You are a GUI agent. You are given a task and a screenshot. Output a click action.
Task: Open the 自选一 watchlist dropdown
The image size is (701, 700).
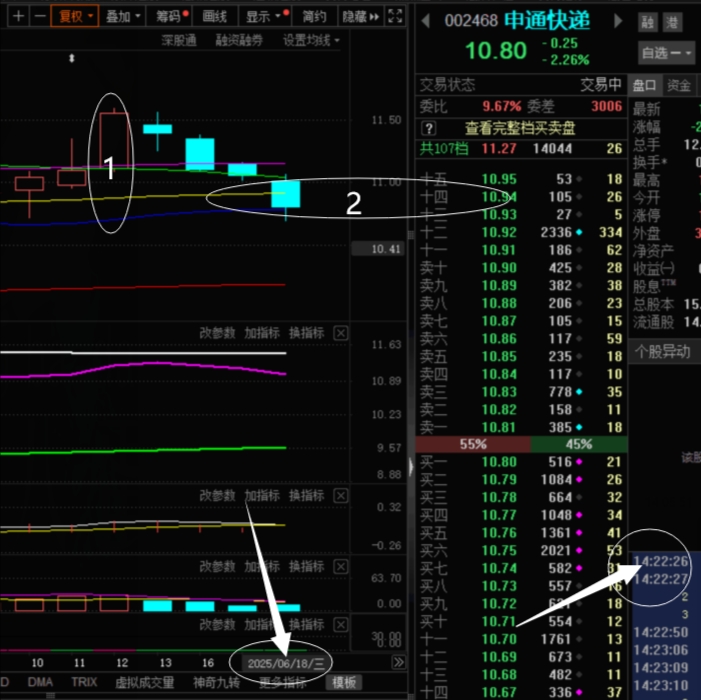(666, 53)
